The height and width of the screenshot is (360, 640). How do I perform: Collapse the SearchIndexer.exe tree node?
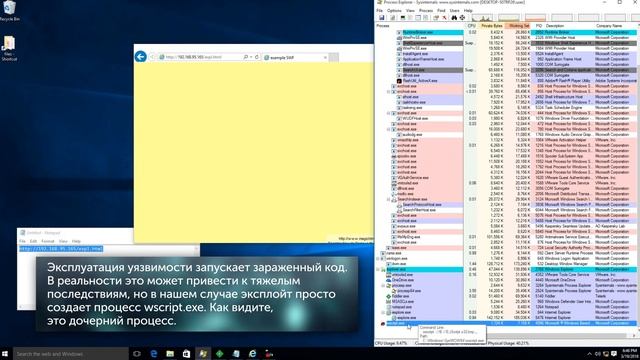click(x=388, y=199)
